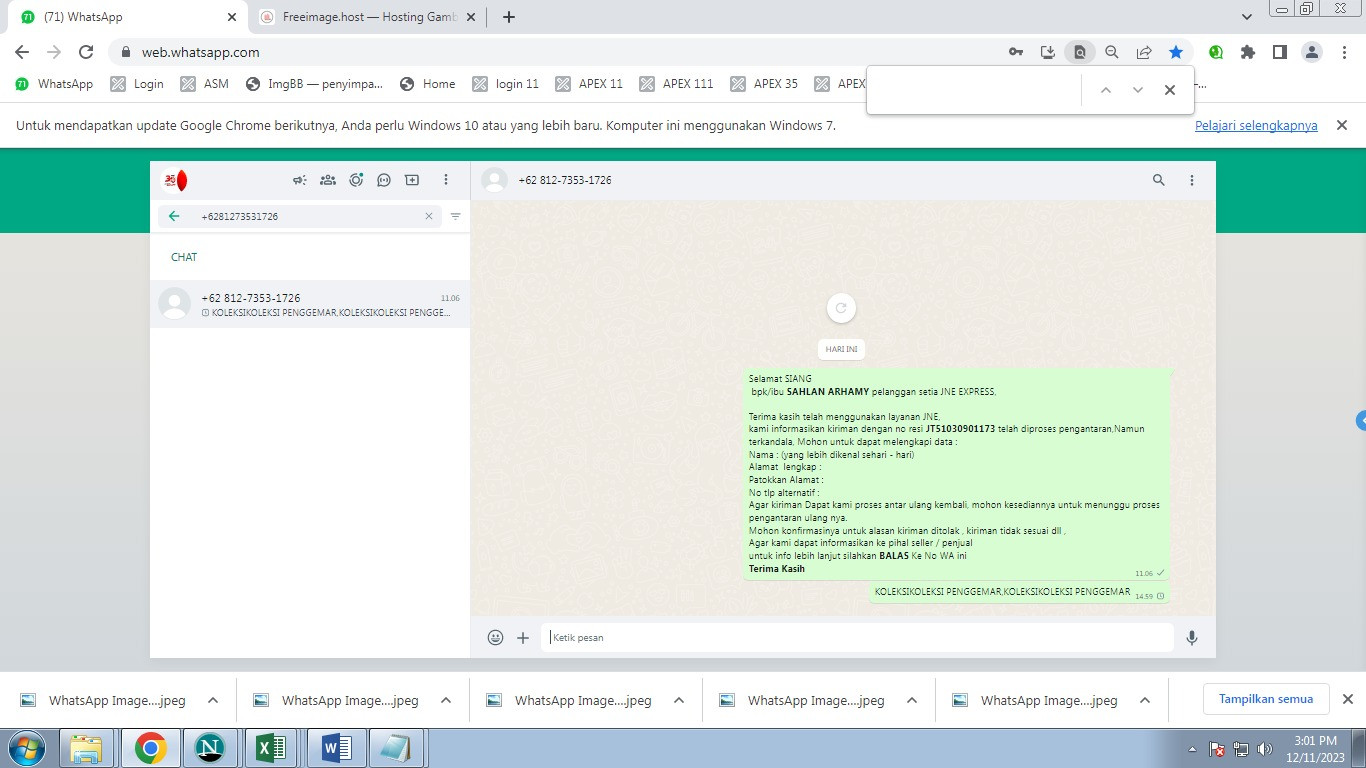Open the profile picture in WhatsApp sidebar

click(x=175, y=181)
